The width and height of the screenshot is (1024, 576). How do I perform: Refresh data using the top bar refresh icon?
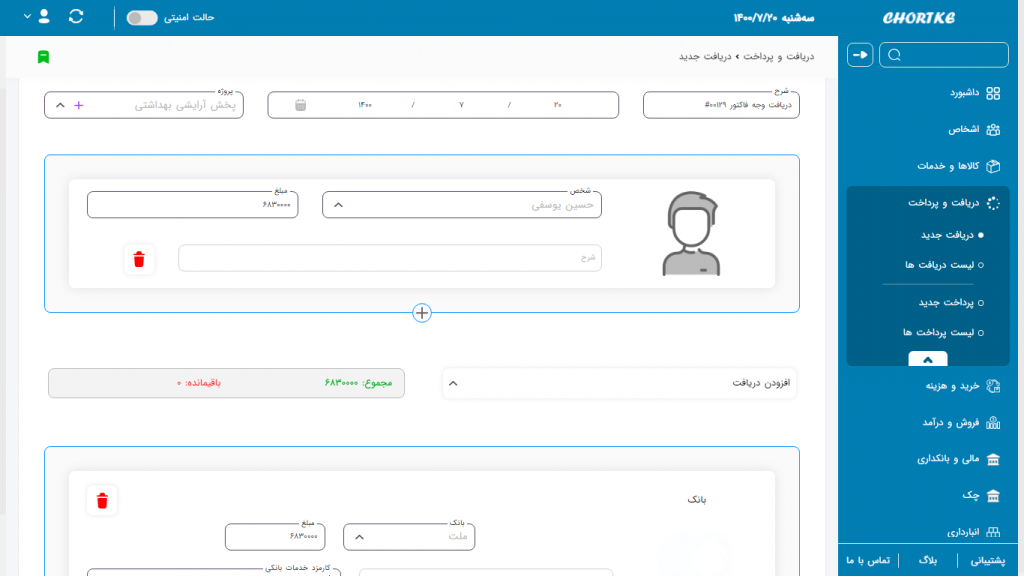[75, 17]
